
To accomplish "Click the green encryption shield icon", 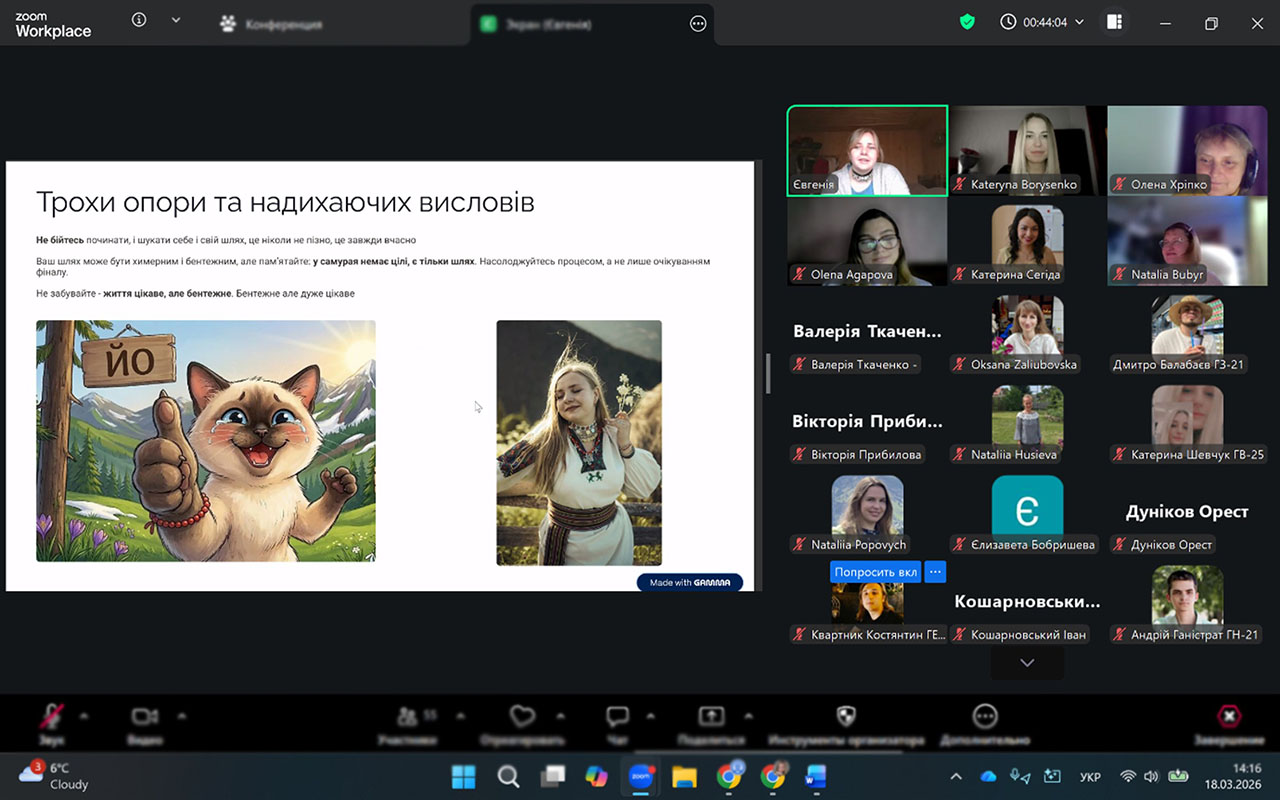I will click(967, 22).
